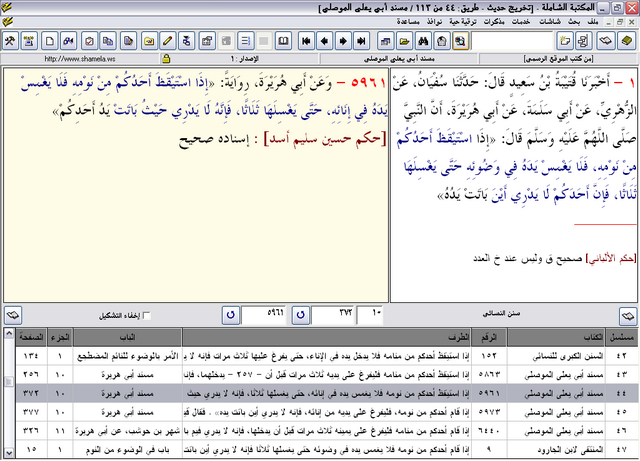Click the سنن النسائي label above table
The width and height of the screenshot is (640, 461).
tap(501, 314)
